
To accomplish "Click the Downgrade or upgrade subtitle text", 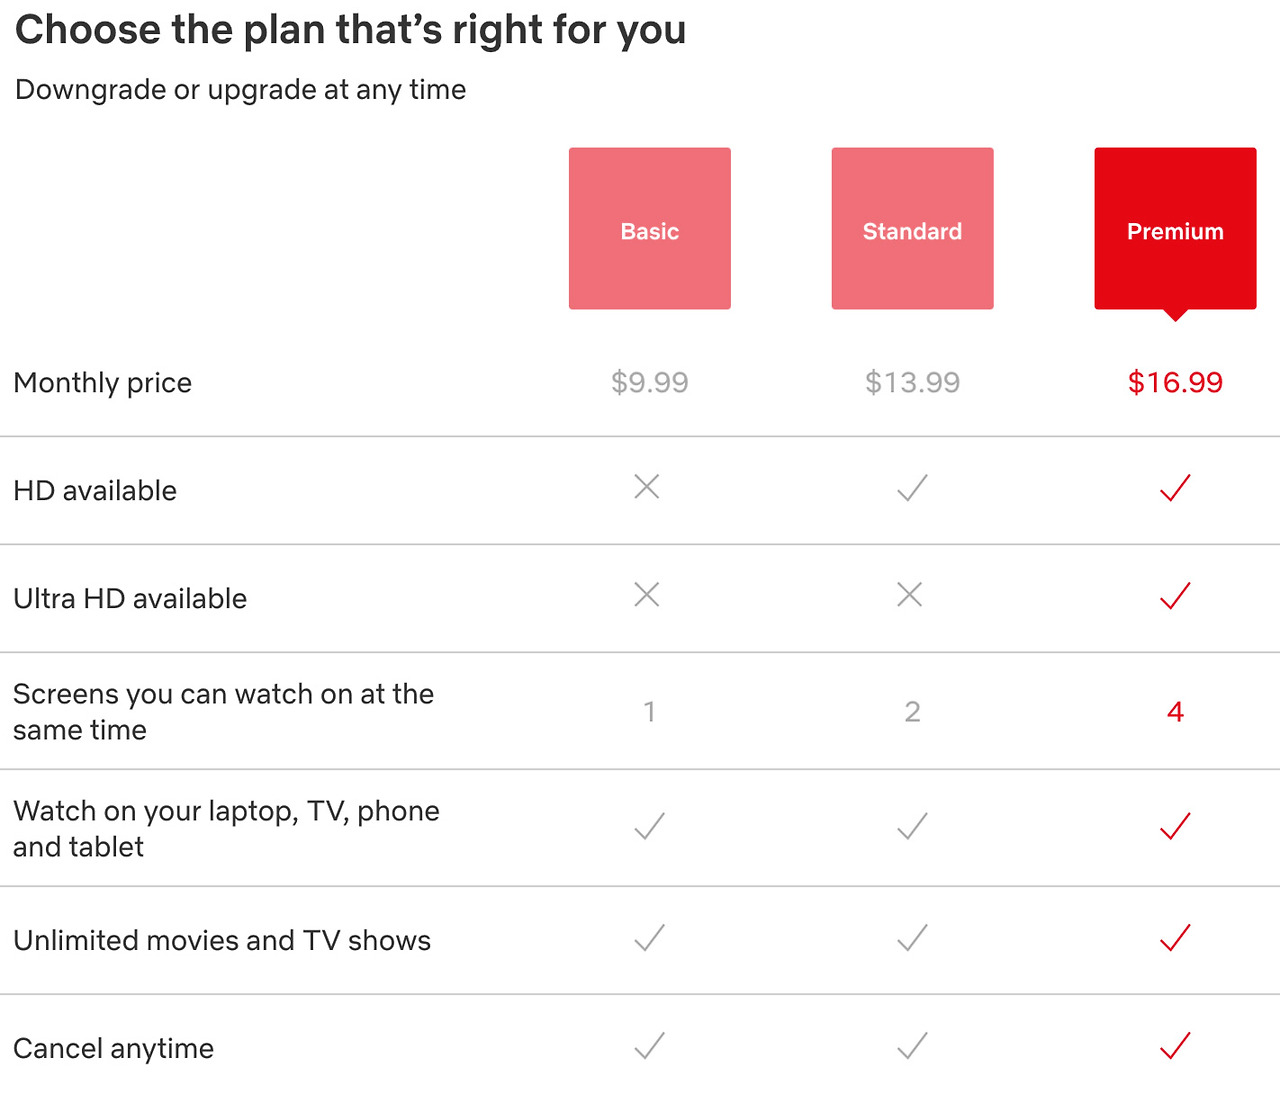I will point(240,90).
